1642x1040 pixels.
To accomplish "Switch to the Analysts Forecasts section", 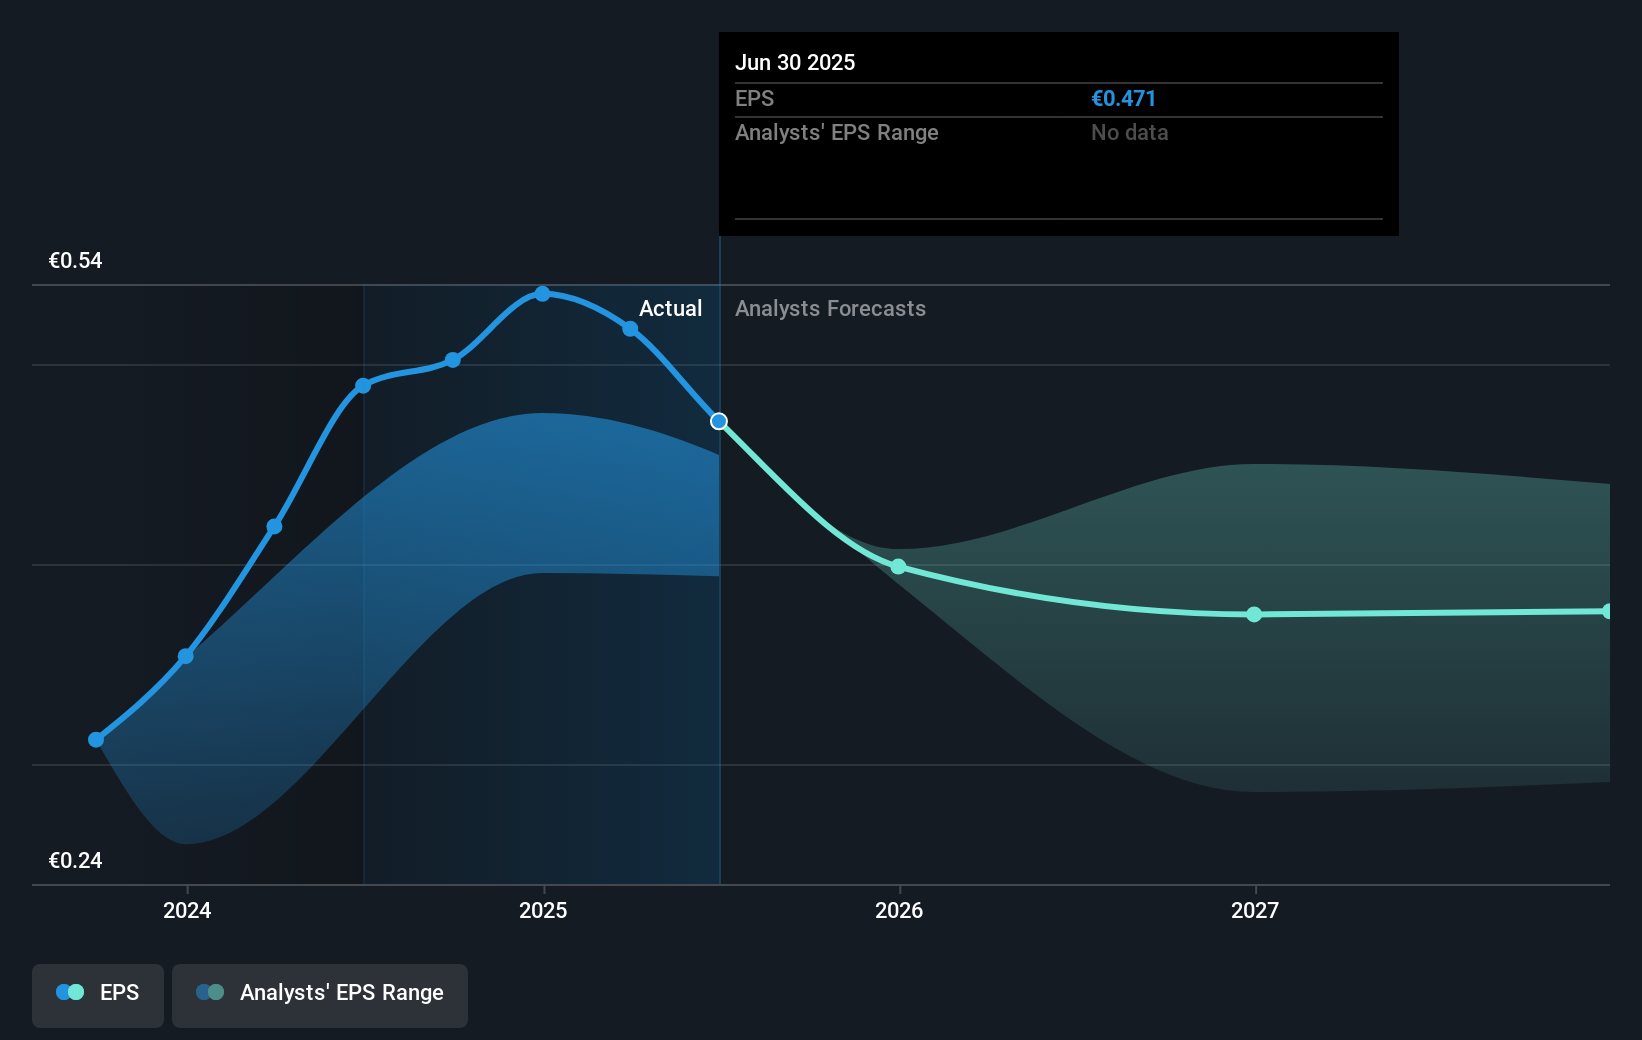I will point(830,309).
